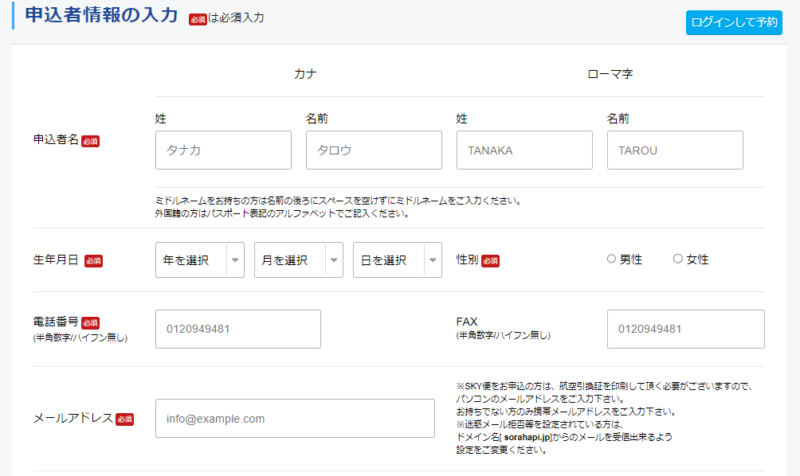The height and width of the screenshot is (476, 800).
Task: Open the 日を選択 birth day dropdown
Action: (397, 260)
